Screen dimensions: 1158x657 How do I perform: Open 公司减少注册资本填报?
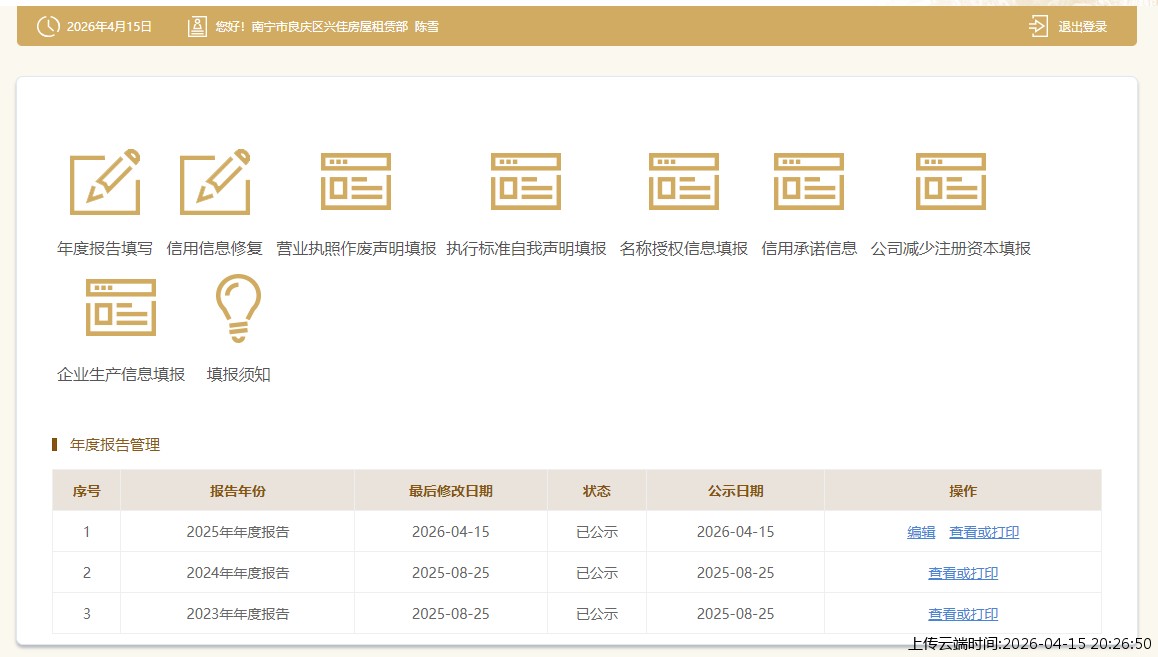pyautogui.click(x=952, y=182)
